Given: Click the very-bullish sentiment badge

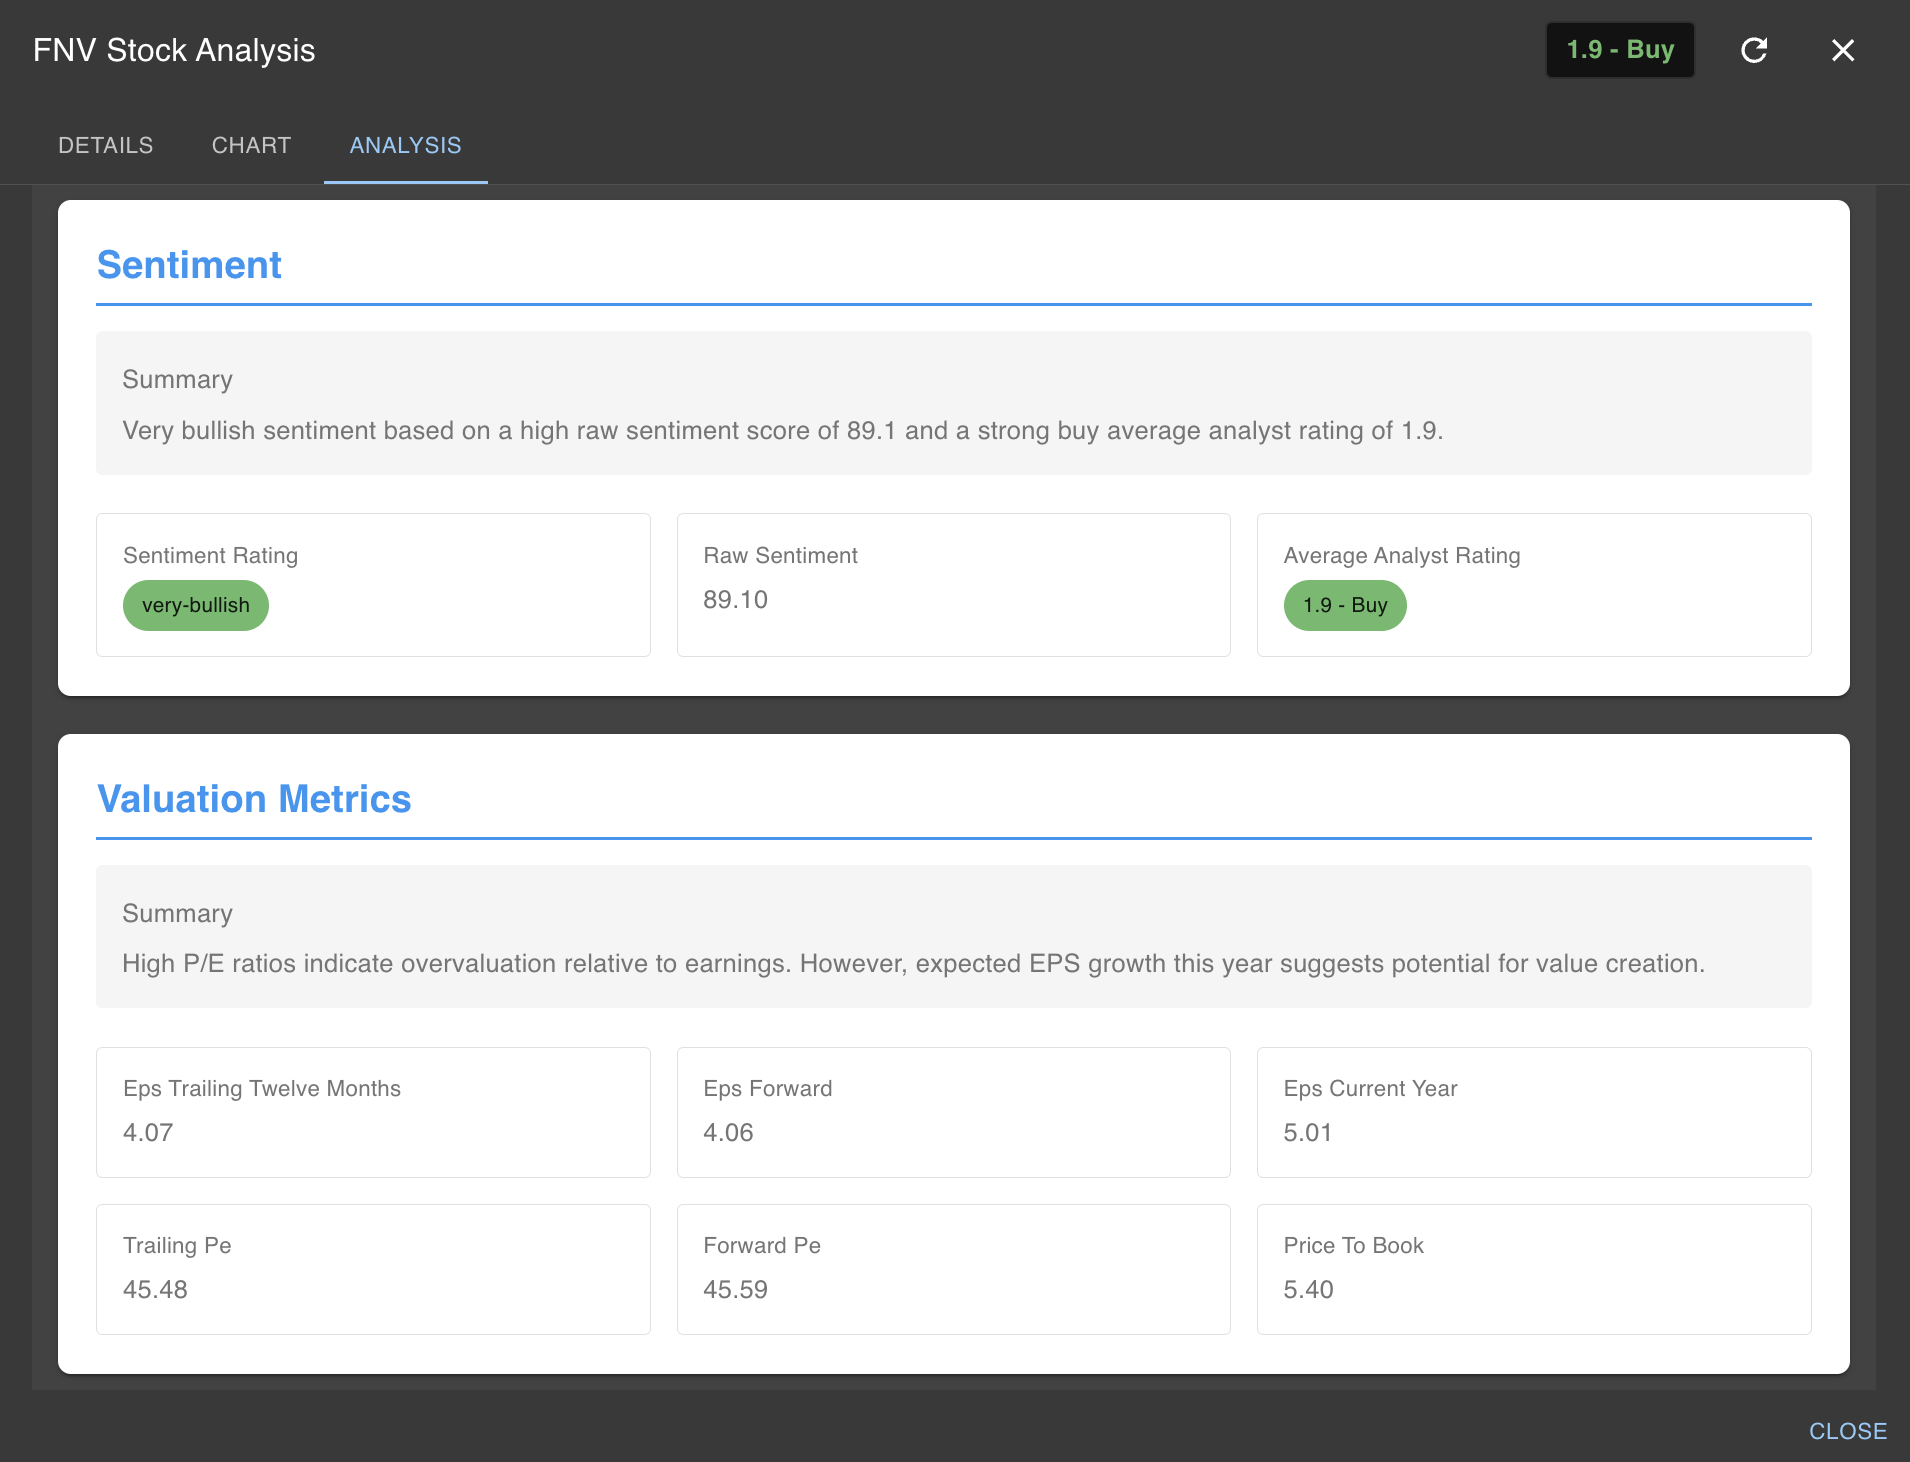Looking at the screenshot, I should tap(195, 605).
